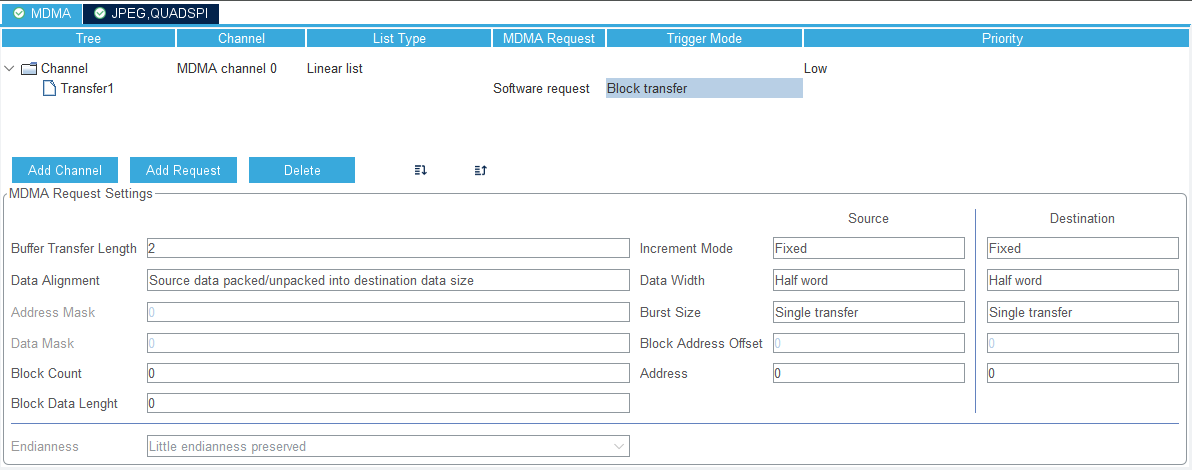Switch to the JPEG,QUADSPI tab
1192x470 pixels.
(151, 13)
